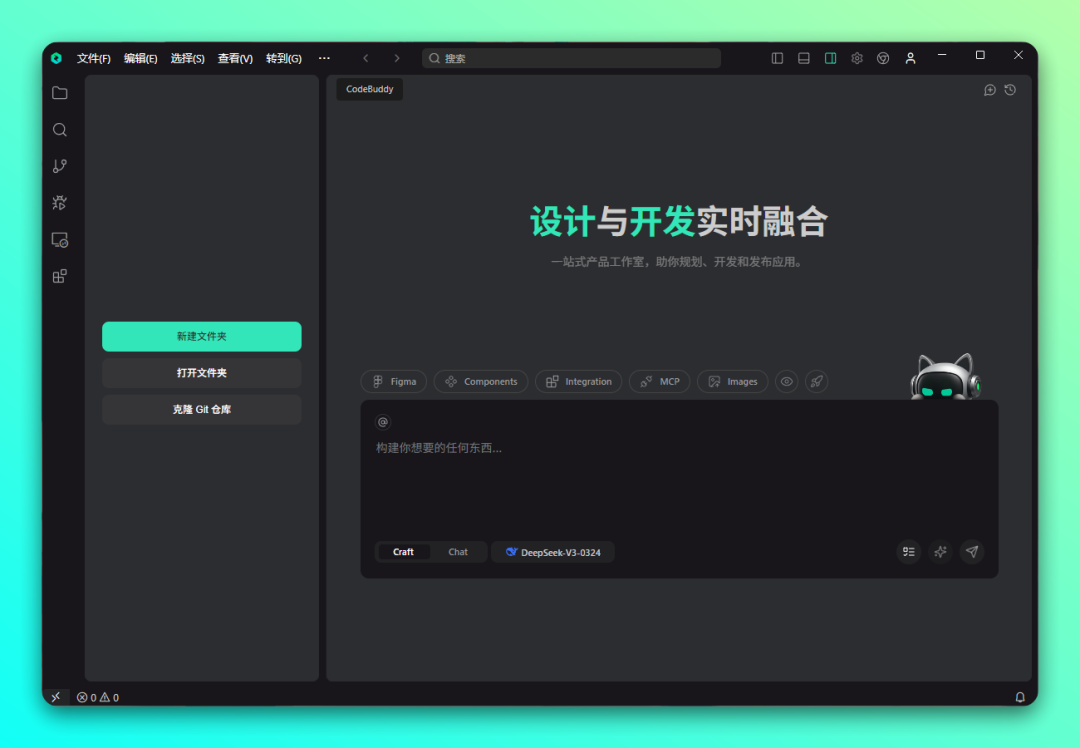Open the DeepSeek-V3-0324 model selector
Screen dimensions: 1080x748
(553, 552)
